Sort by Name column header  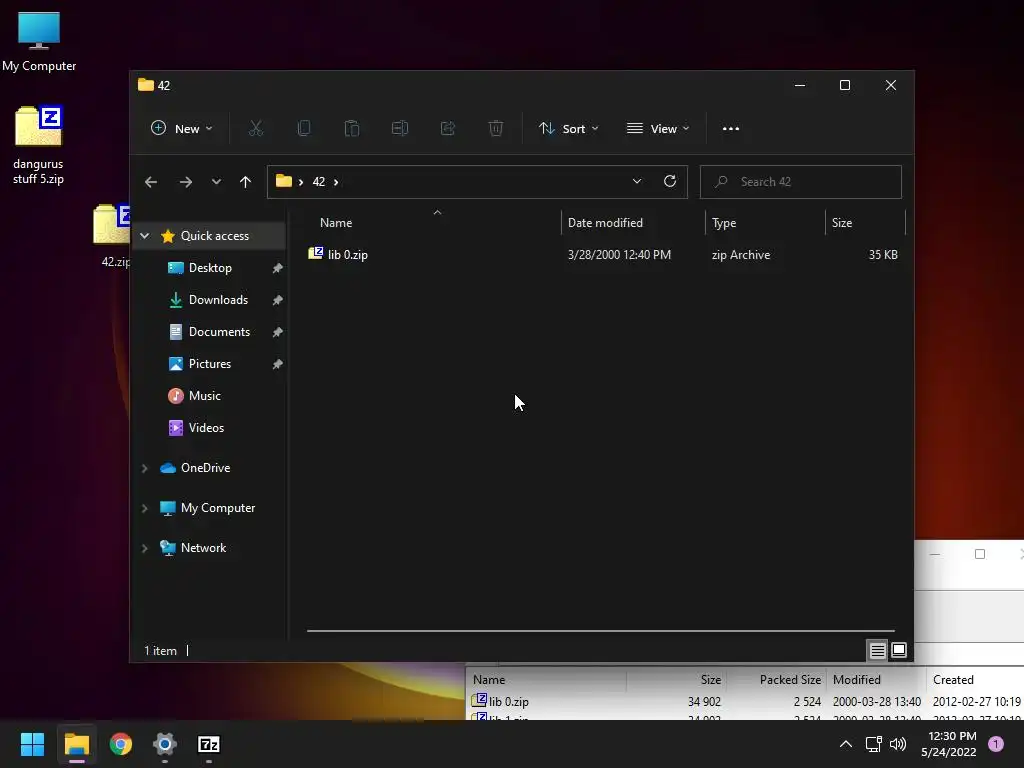click(x=434, y=223)
